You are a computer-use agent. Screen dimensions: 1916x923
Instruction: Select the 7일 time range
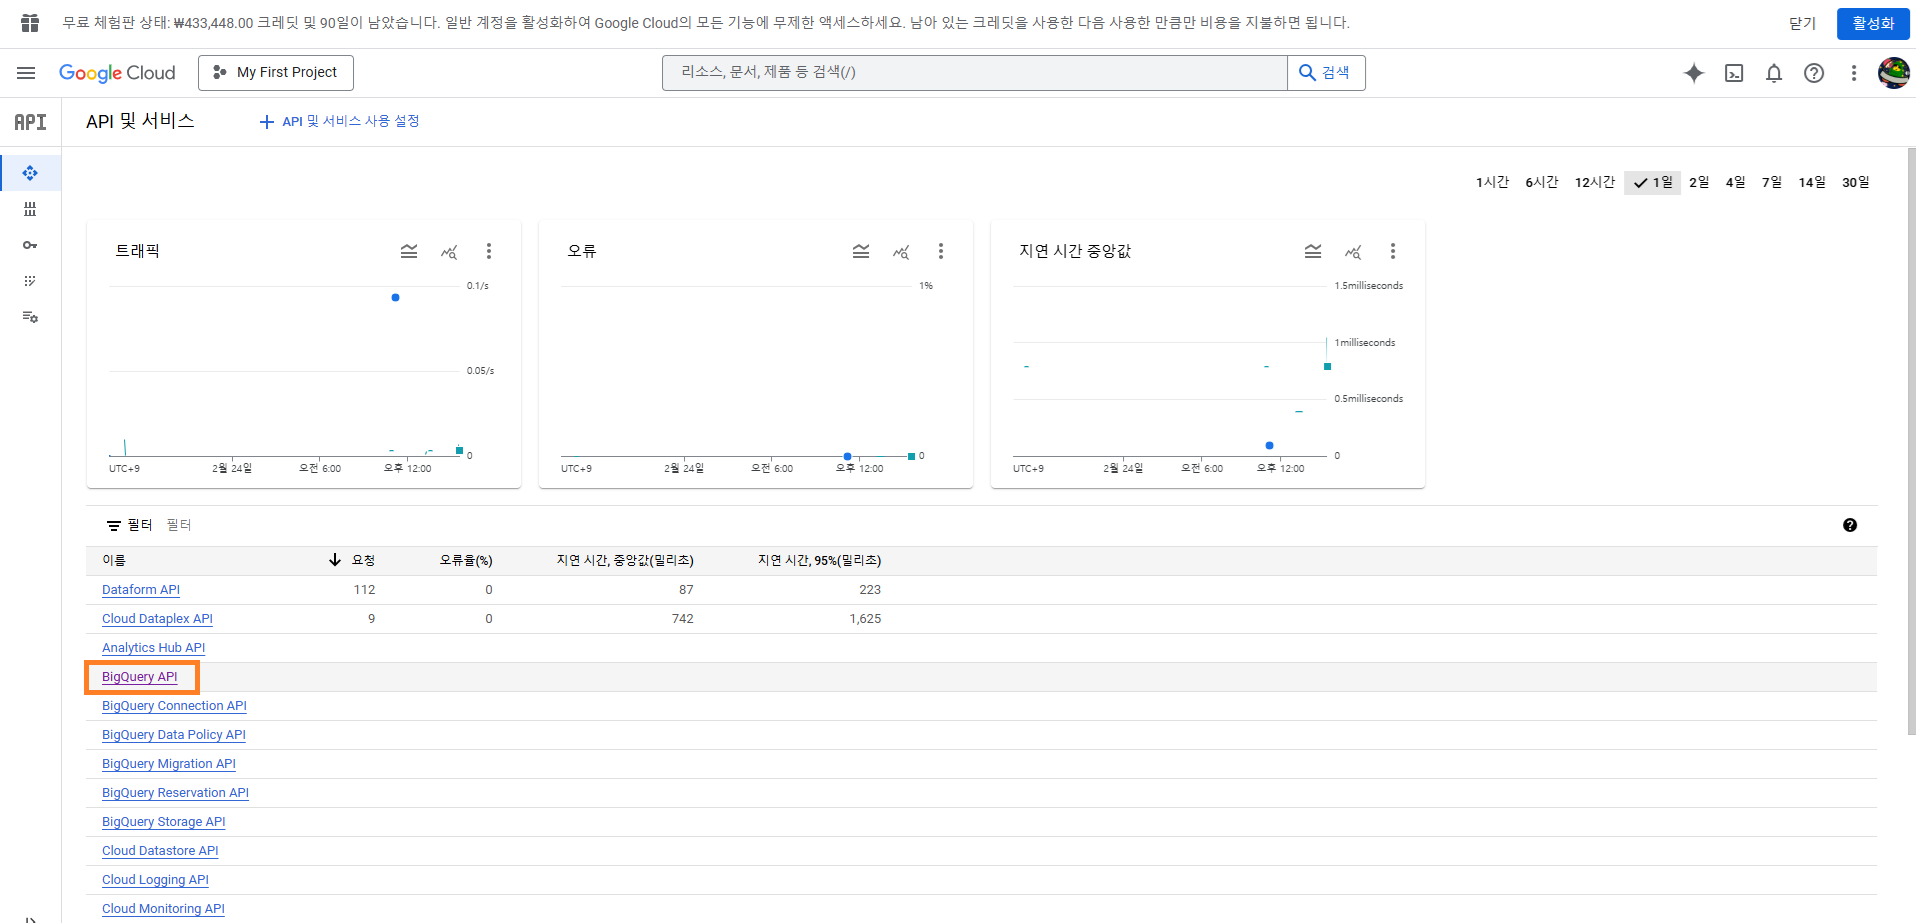(x=1772, y=182)
